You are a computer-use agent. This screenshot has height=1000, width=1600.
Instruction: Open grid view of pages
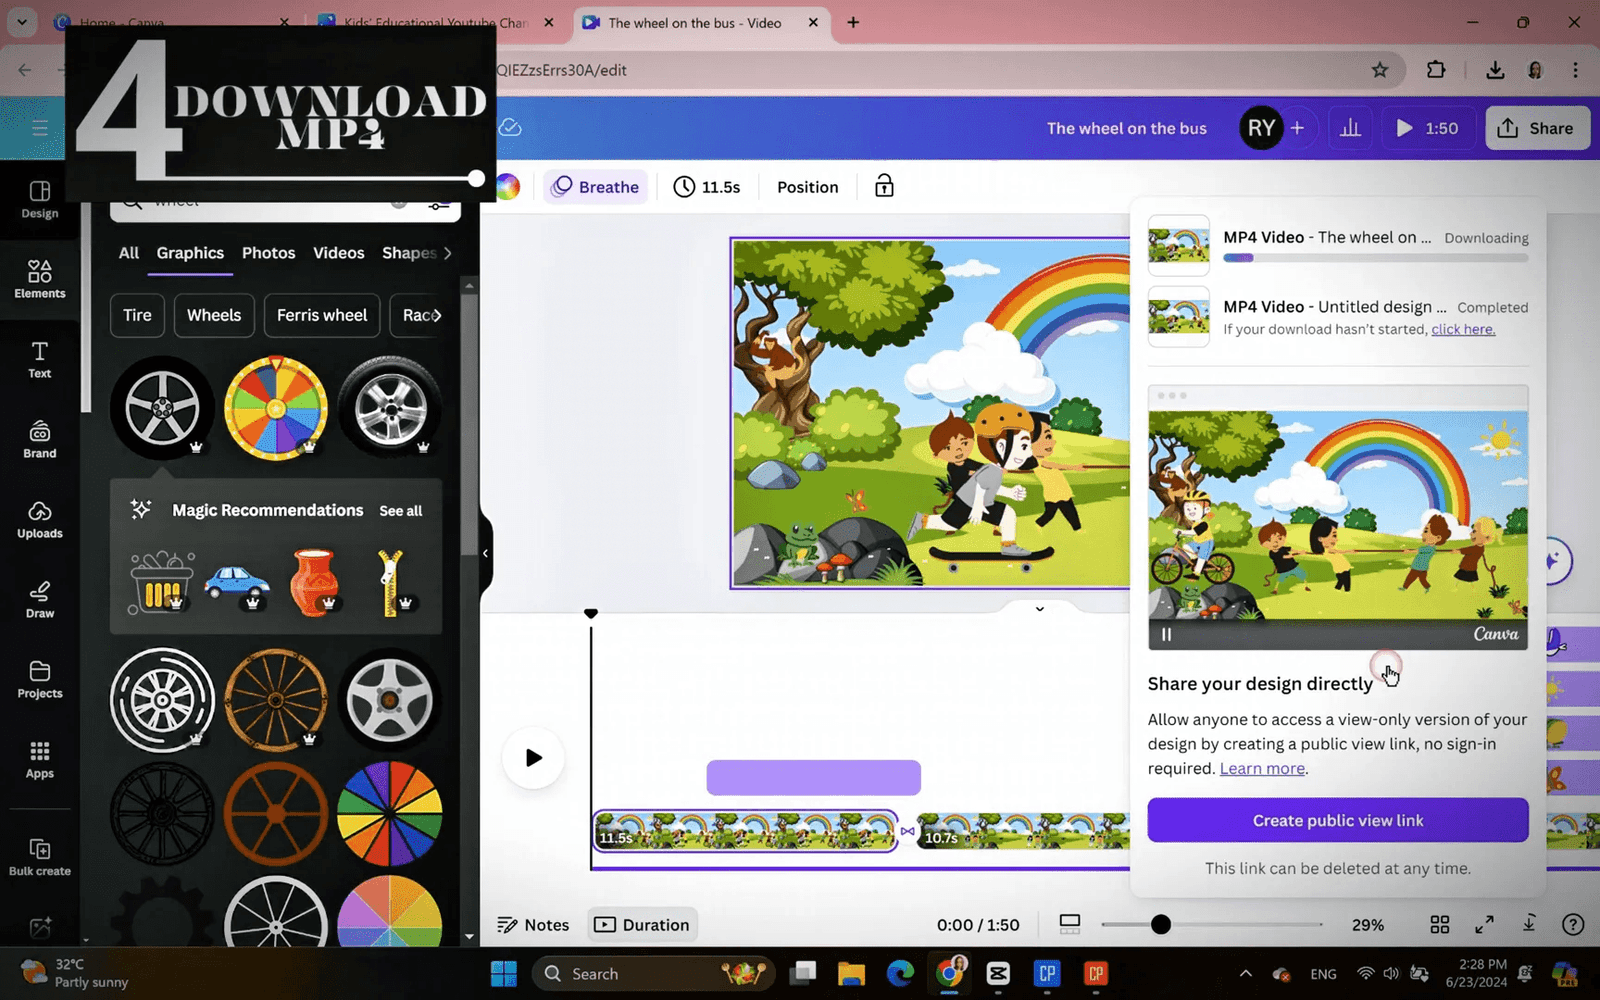(1440, 925)
